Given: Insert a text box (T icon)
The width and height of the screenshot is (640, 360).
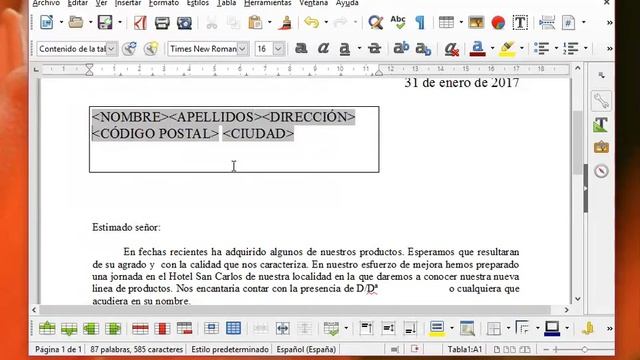Looking at the screenshot, I should tap(520, 22).
